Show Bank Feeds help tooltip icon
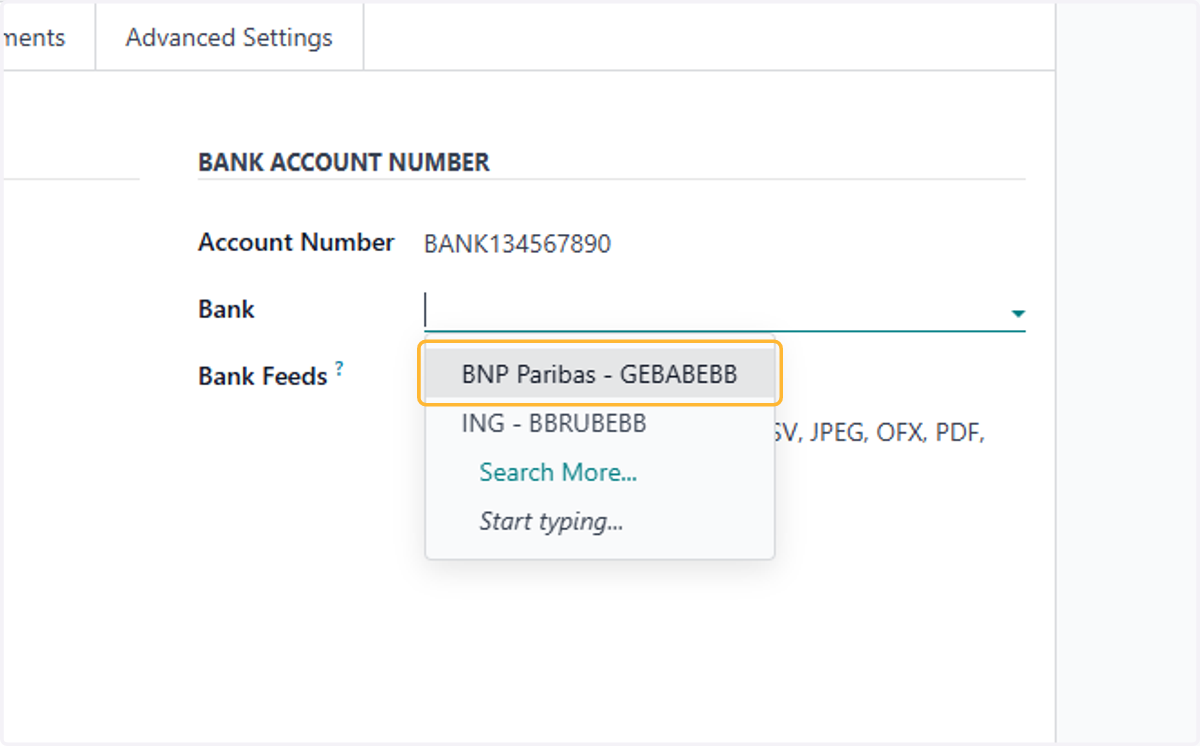1200x746 pixels. point(339,369)
